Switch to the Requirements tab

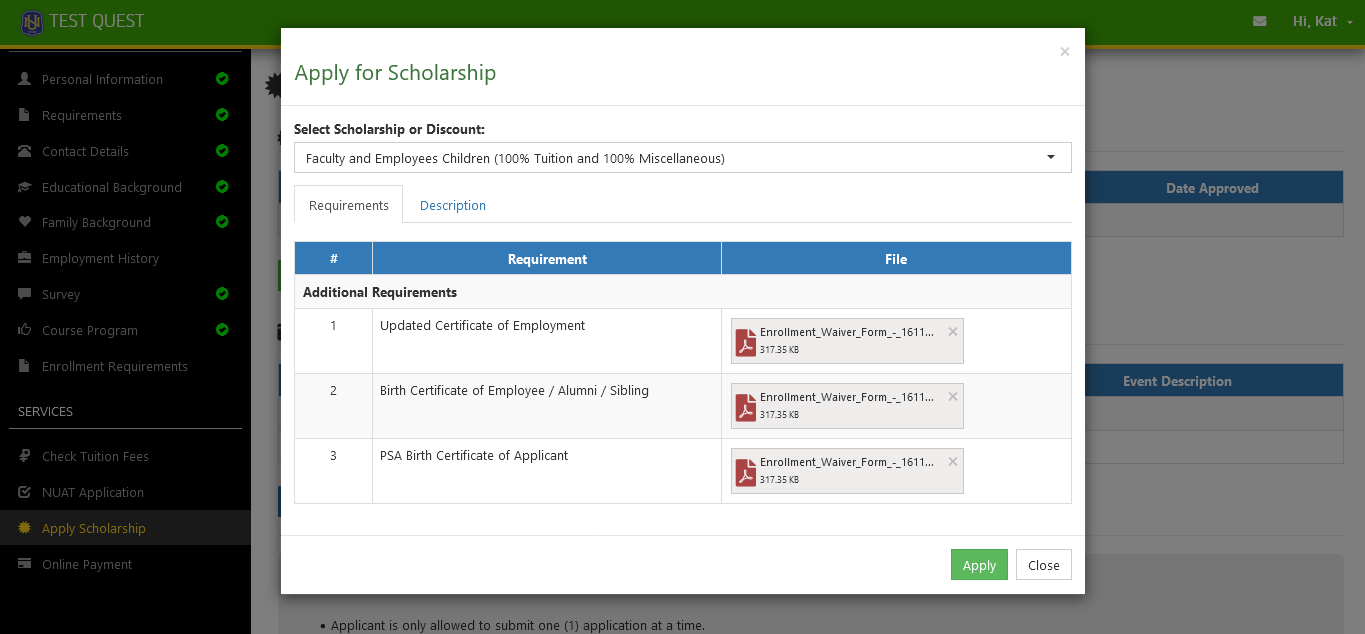(x=348, y=205)
